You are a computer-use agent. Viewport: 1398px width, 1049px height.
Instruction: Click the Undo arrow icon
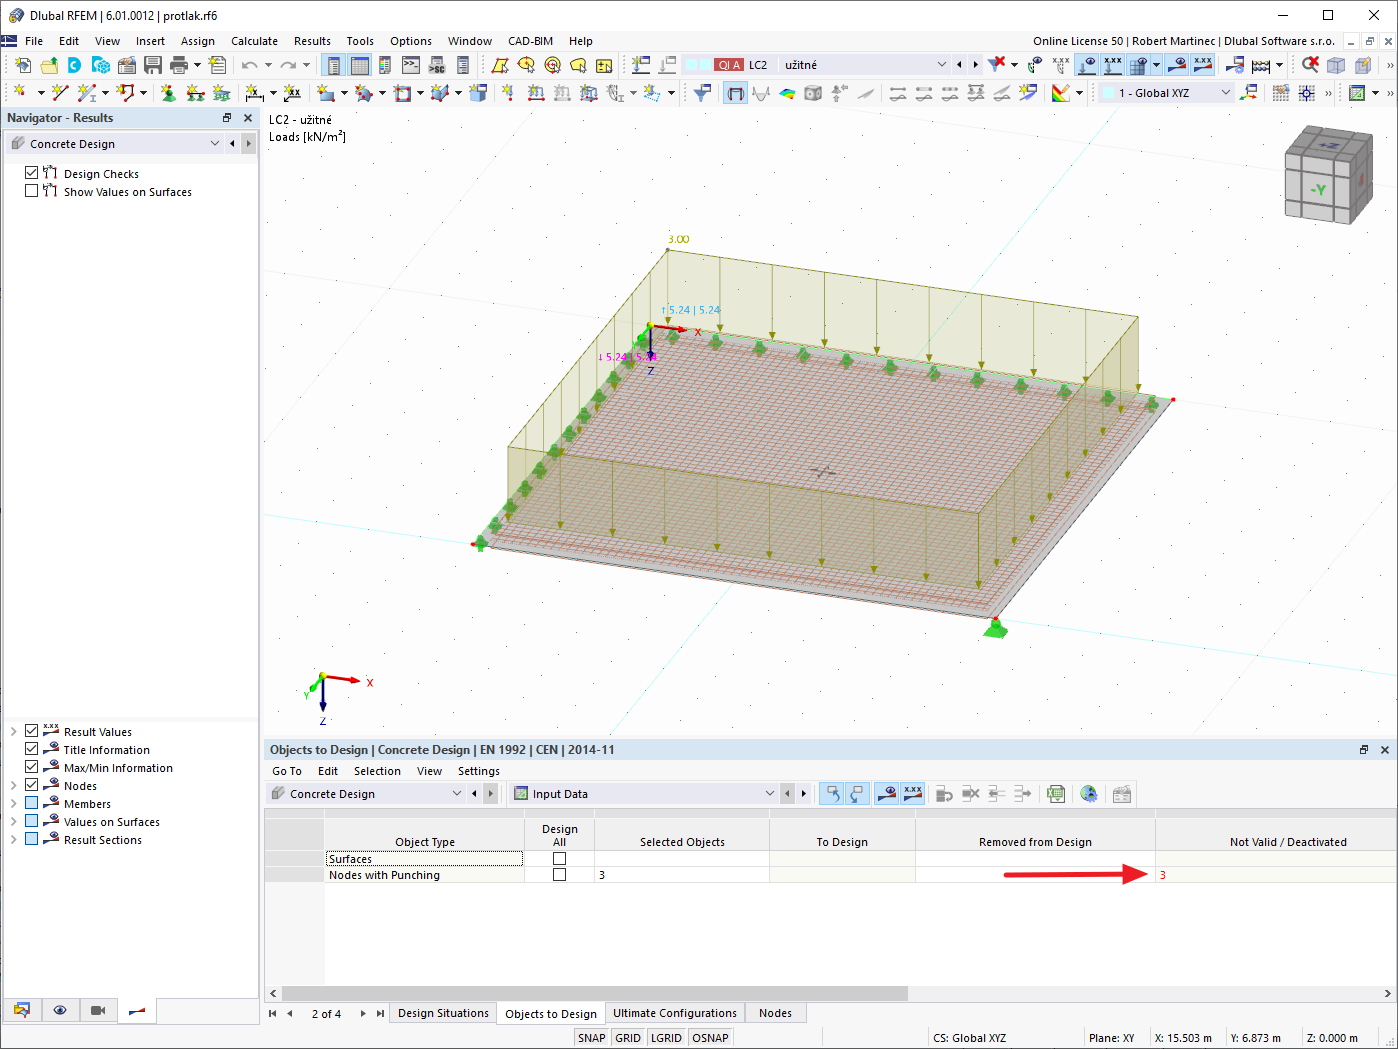(249, 65)
